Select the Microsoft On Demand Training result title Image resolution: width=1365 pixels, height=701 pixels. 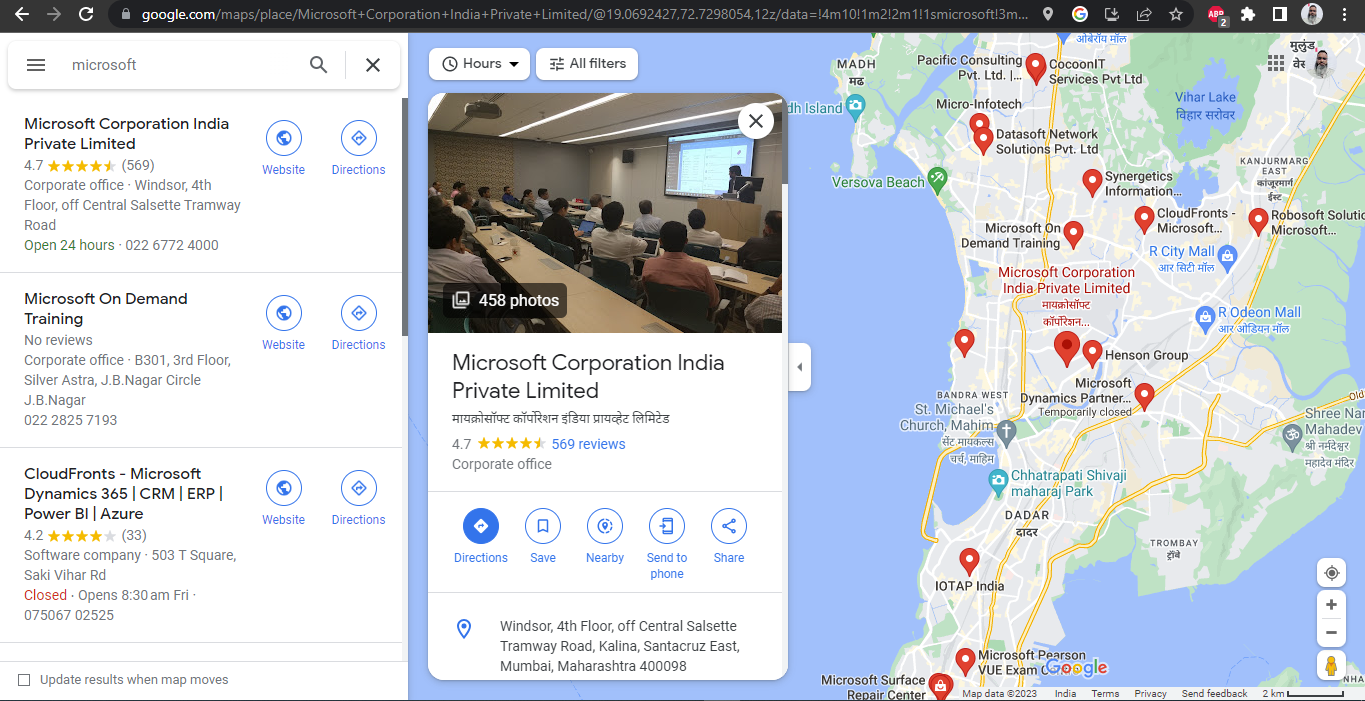(x=106, y=309)
